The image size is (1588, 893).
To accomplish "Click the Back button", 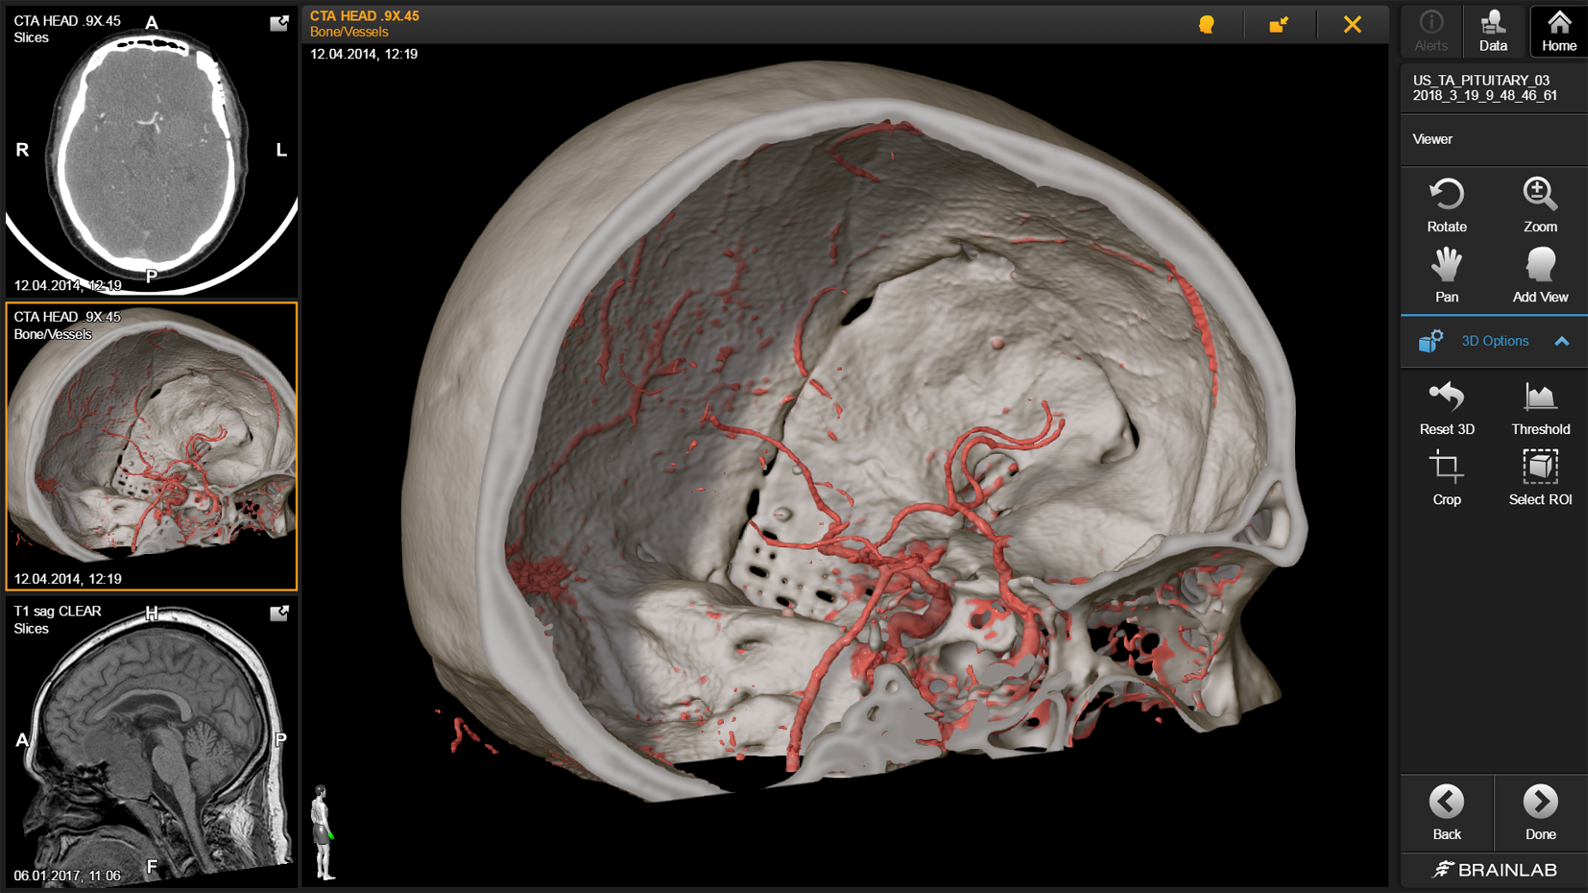I will 1446,812.
